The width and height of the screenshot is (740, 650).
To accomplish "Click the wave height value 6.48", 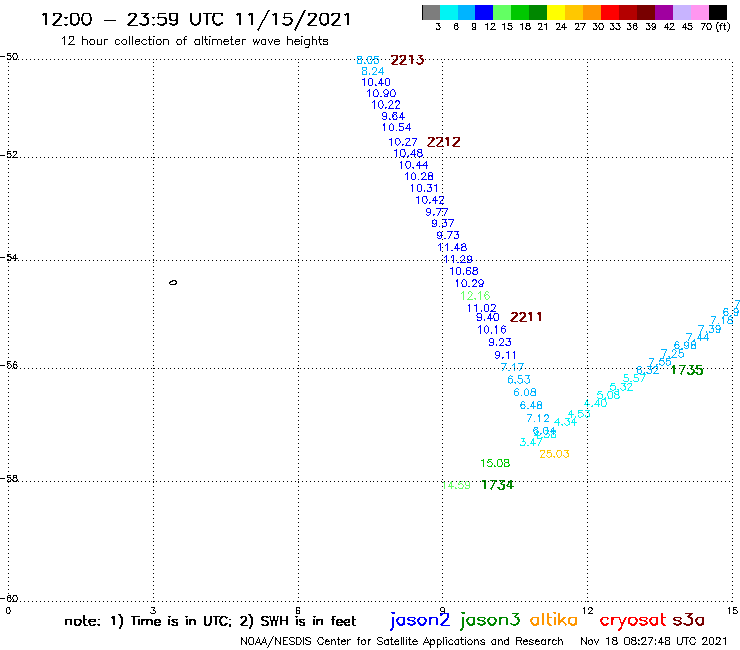I will point(531,405).
